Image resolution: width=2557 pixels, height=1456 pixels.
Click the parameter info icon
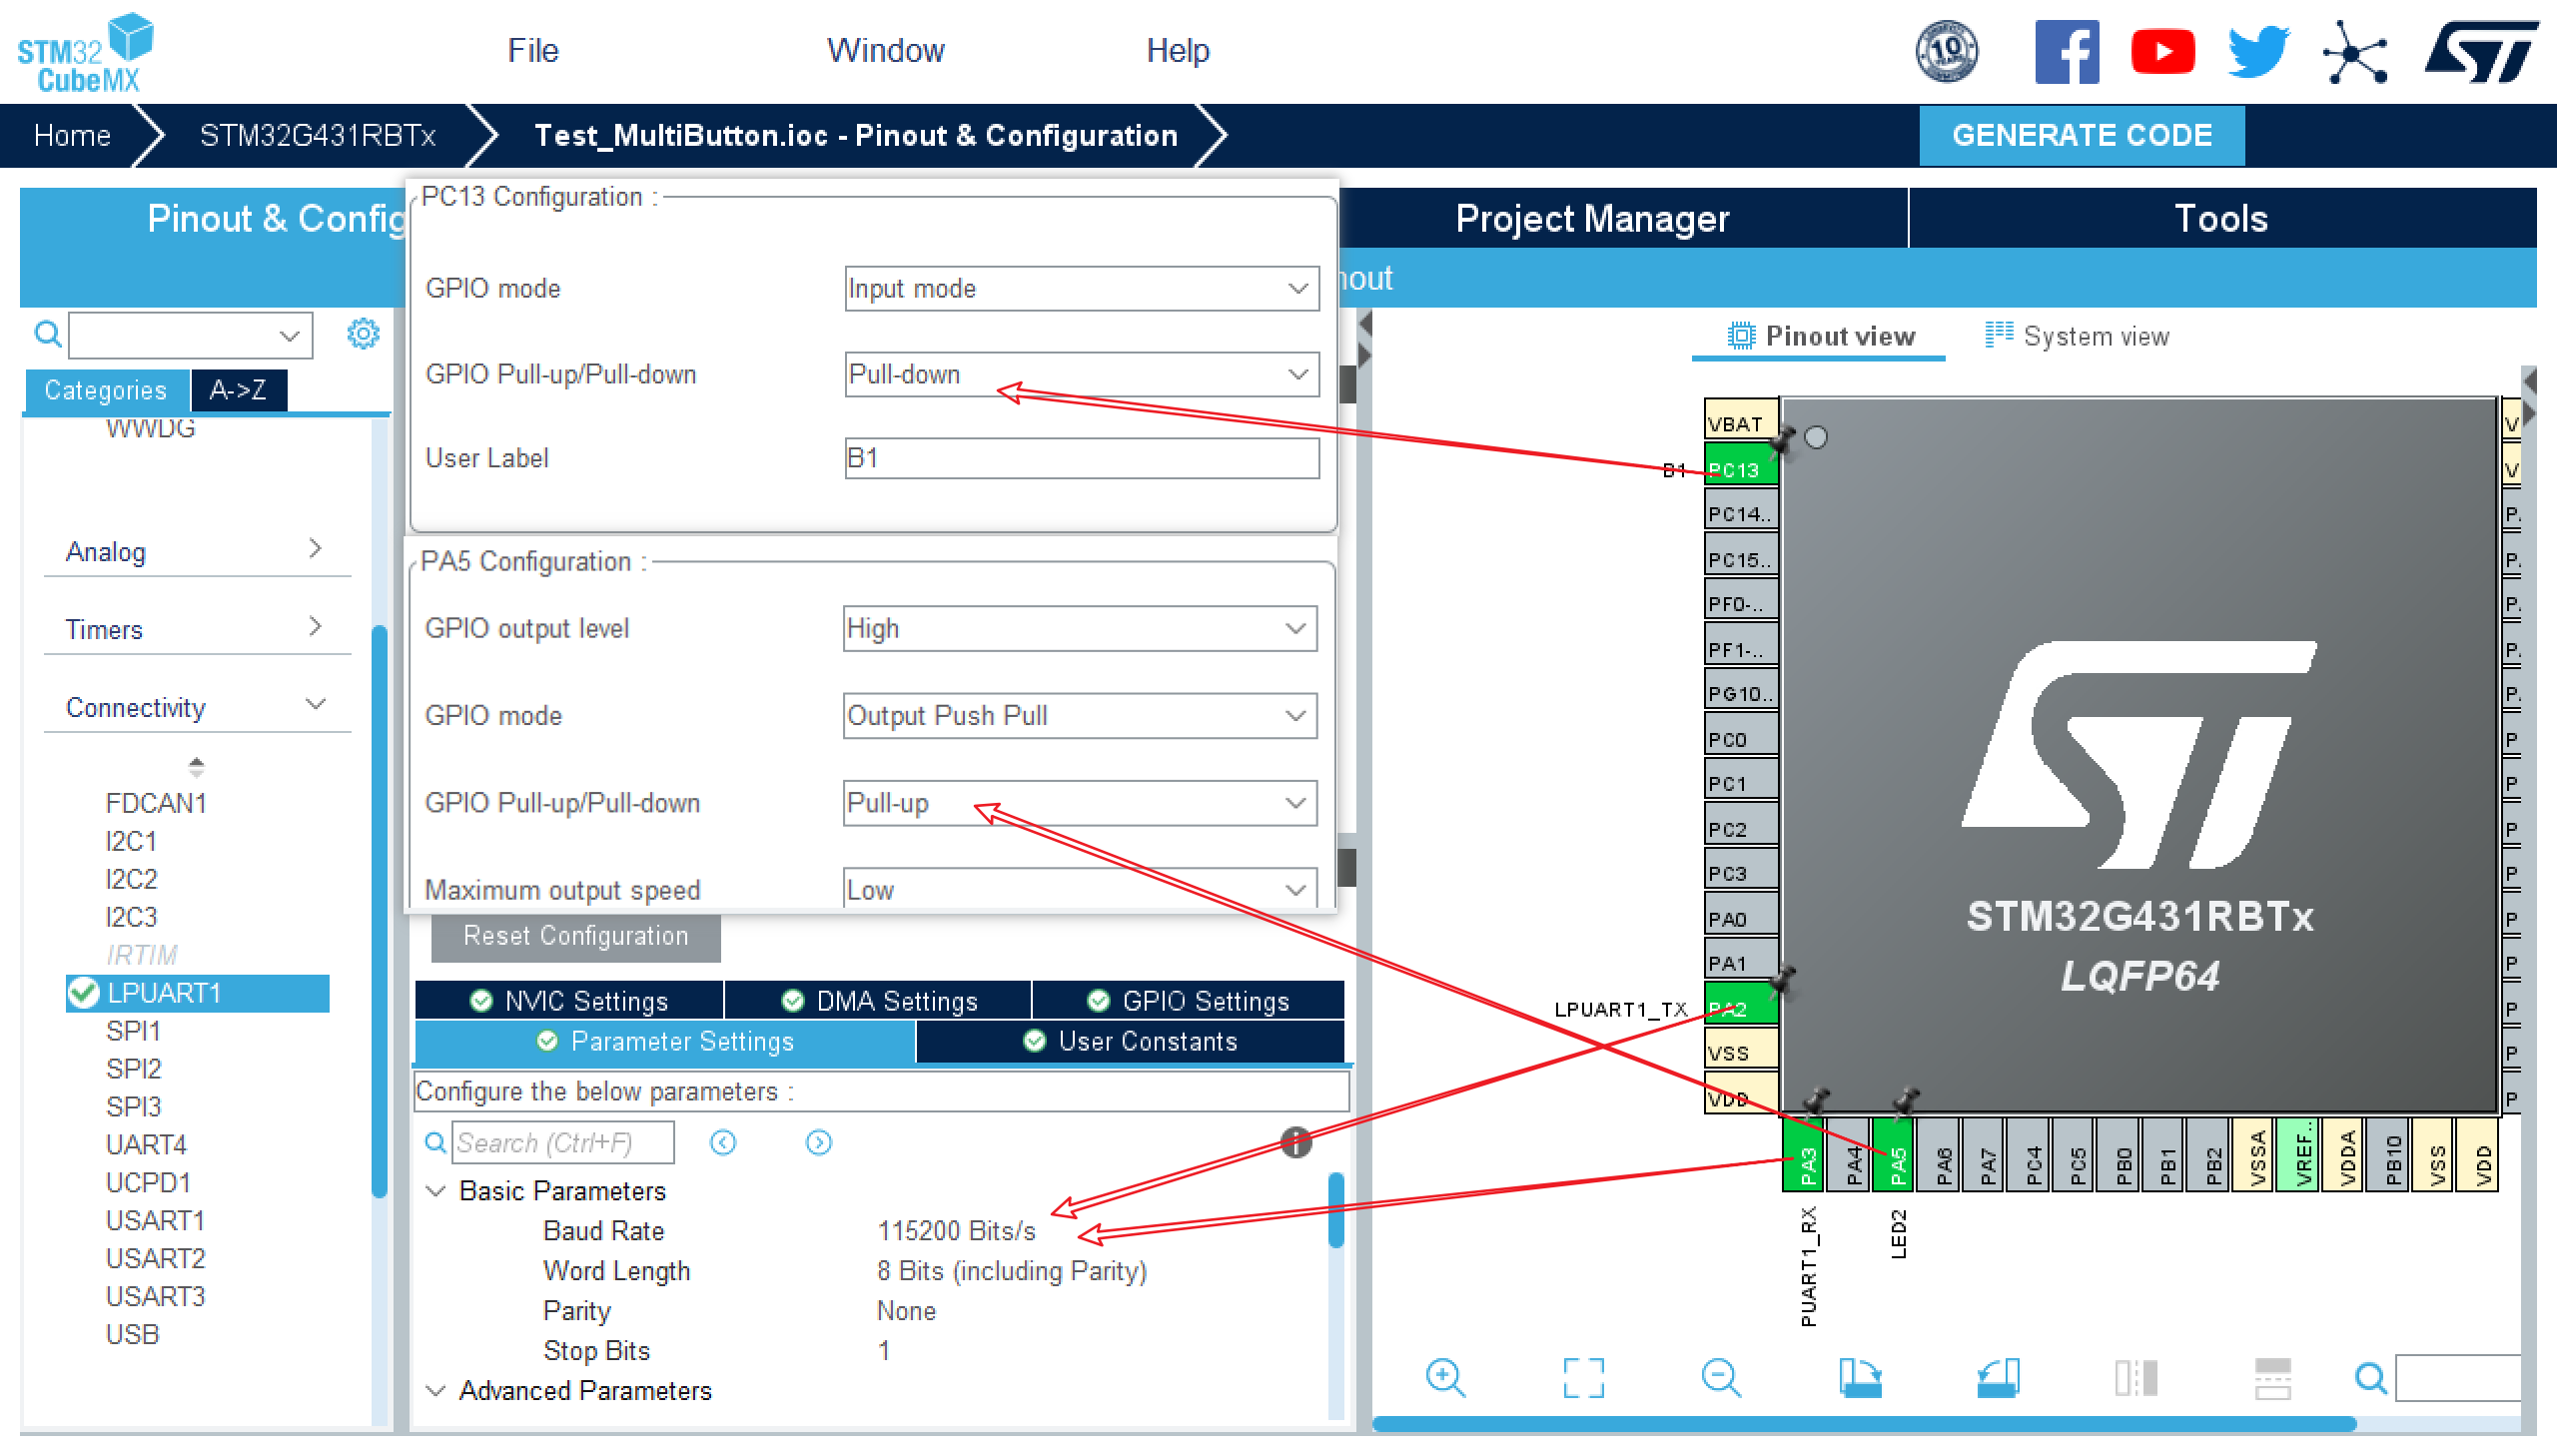coord(1296,1142)
